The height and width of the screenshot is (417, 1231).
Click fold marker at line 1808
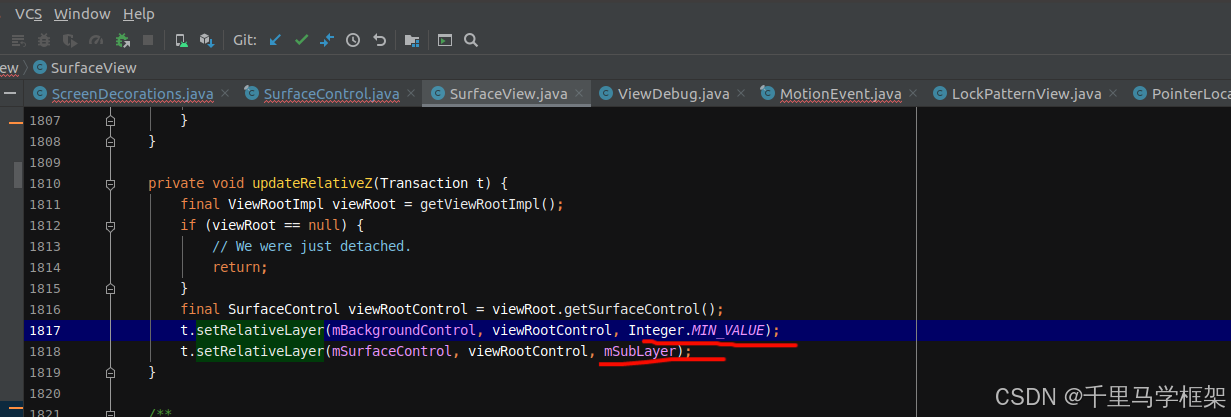click(x=111, y=141)
